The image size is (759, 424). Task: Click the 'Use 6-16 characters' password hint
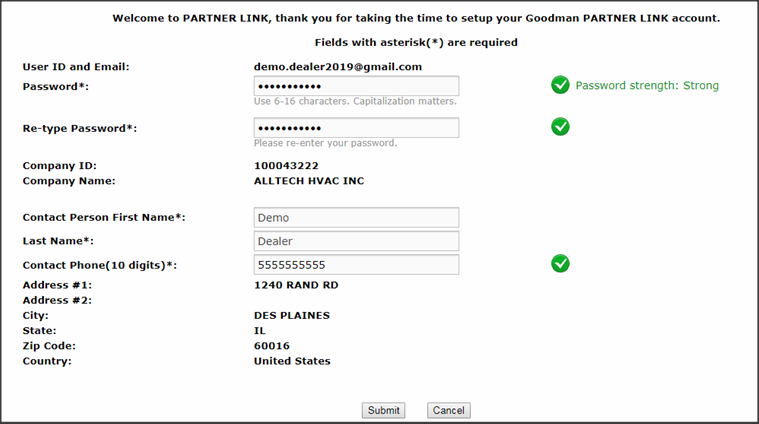point(355,102)
